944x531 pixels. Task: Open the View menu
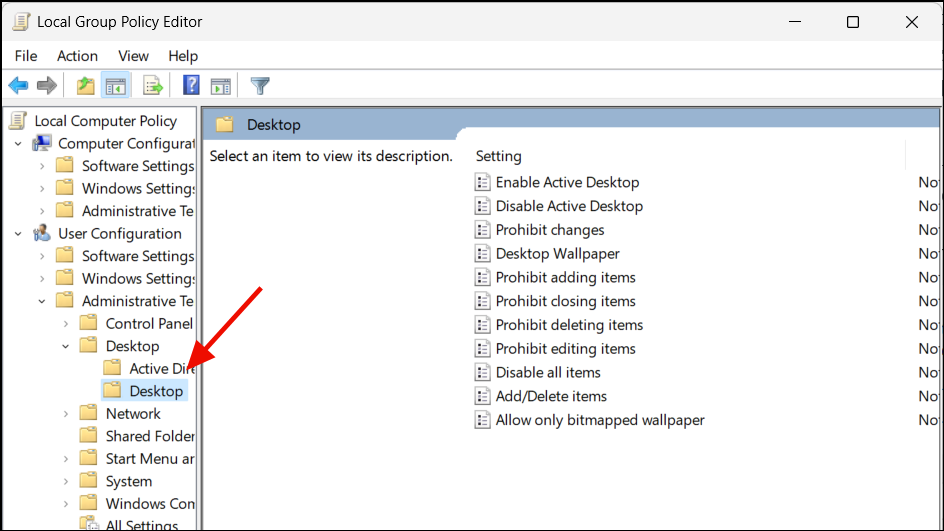coord(133,56)
